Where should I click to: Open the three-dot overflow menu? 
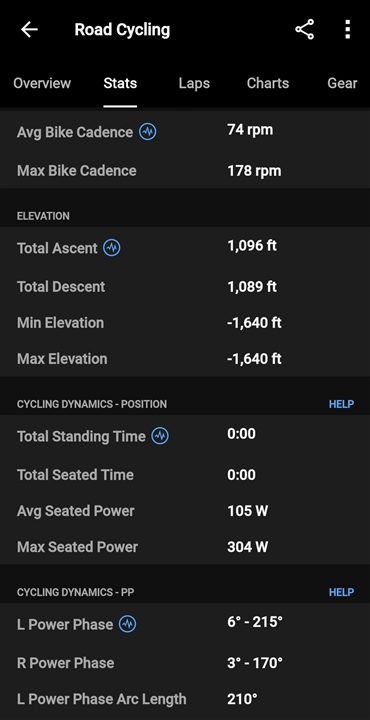[x=348, y=30]
